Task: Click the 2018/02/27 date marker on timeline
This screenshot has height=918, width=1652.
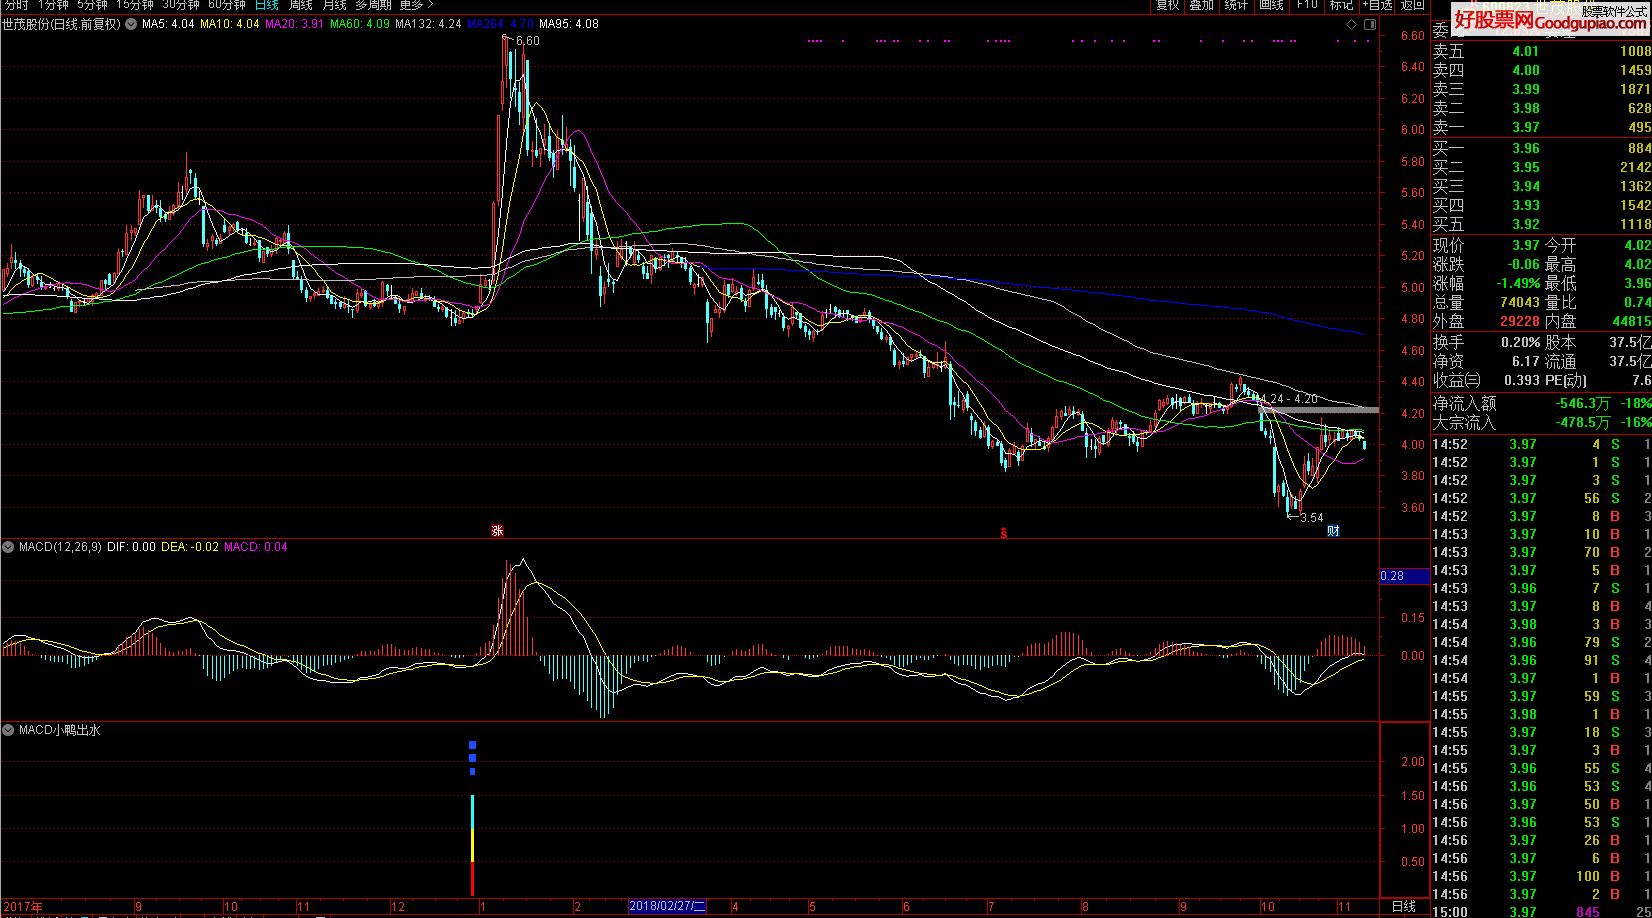Action: coord(667,906)
